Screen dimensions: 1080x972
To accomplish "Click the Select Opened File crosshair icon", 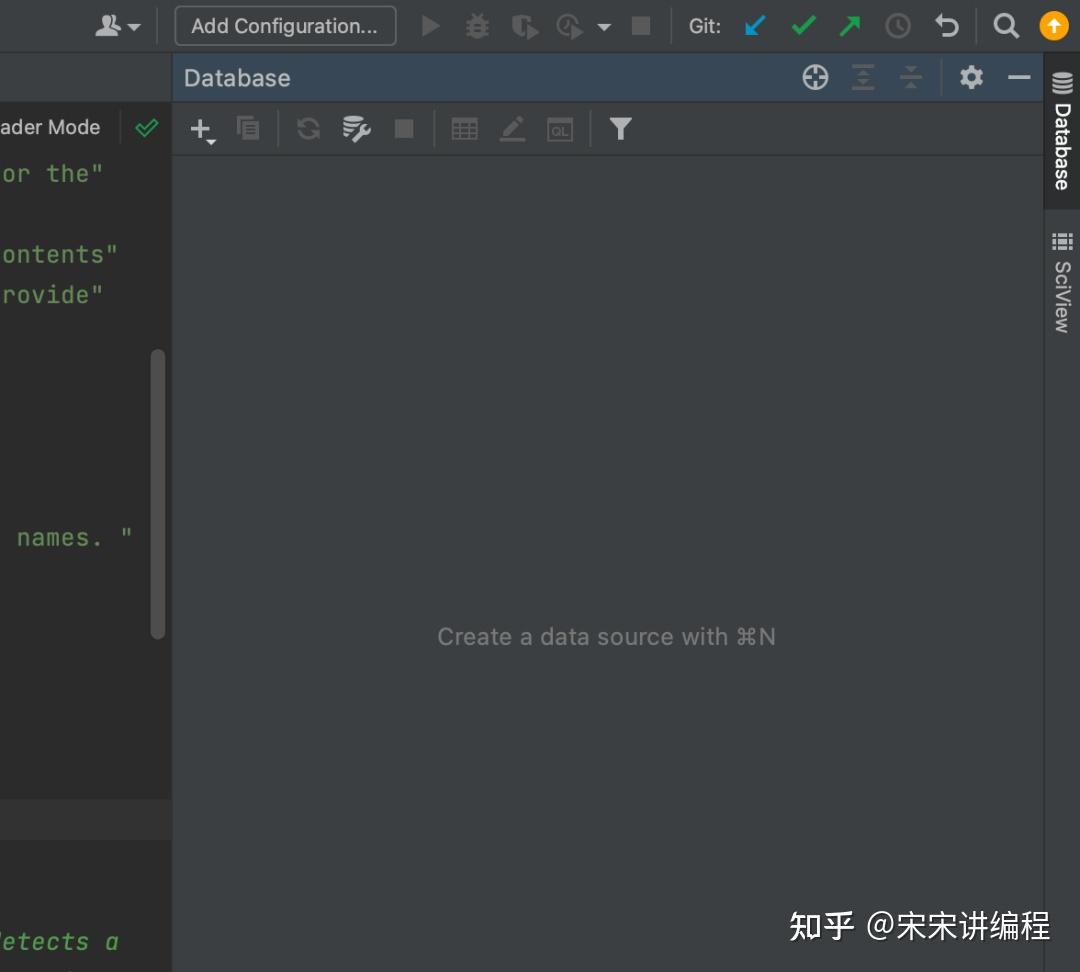I will tap(816, 77).
